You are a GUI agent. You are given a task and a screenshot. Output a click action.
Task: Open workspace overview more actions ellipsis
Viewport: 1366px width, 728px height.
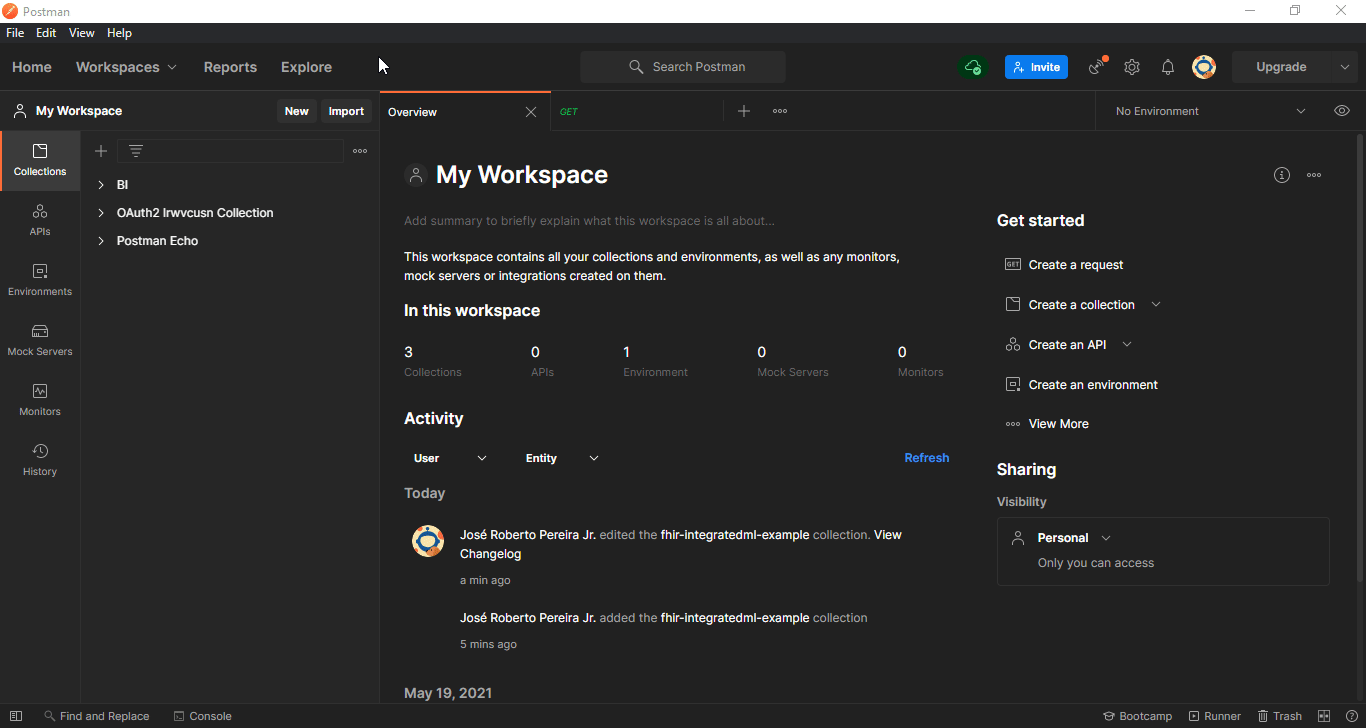tap(1314, 175)
